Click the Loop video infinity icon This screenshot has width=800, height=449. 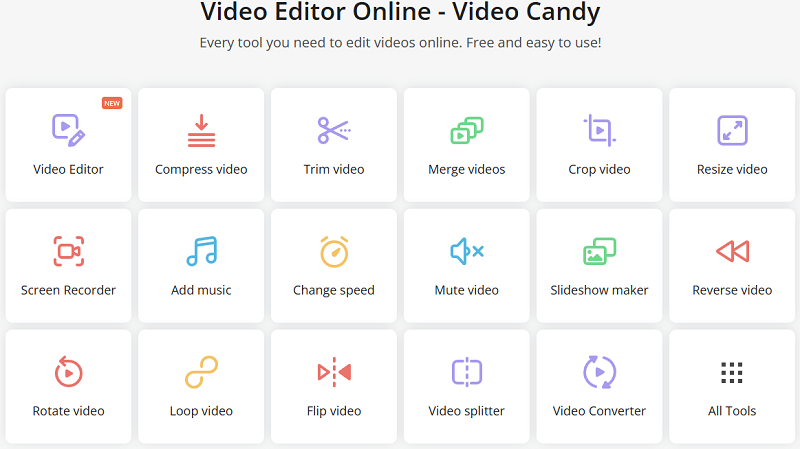[x=201, y=372]
